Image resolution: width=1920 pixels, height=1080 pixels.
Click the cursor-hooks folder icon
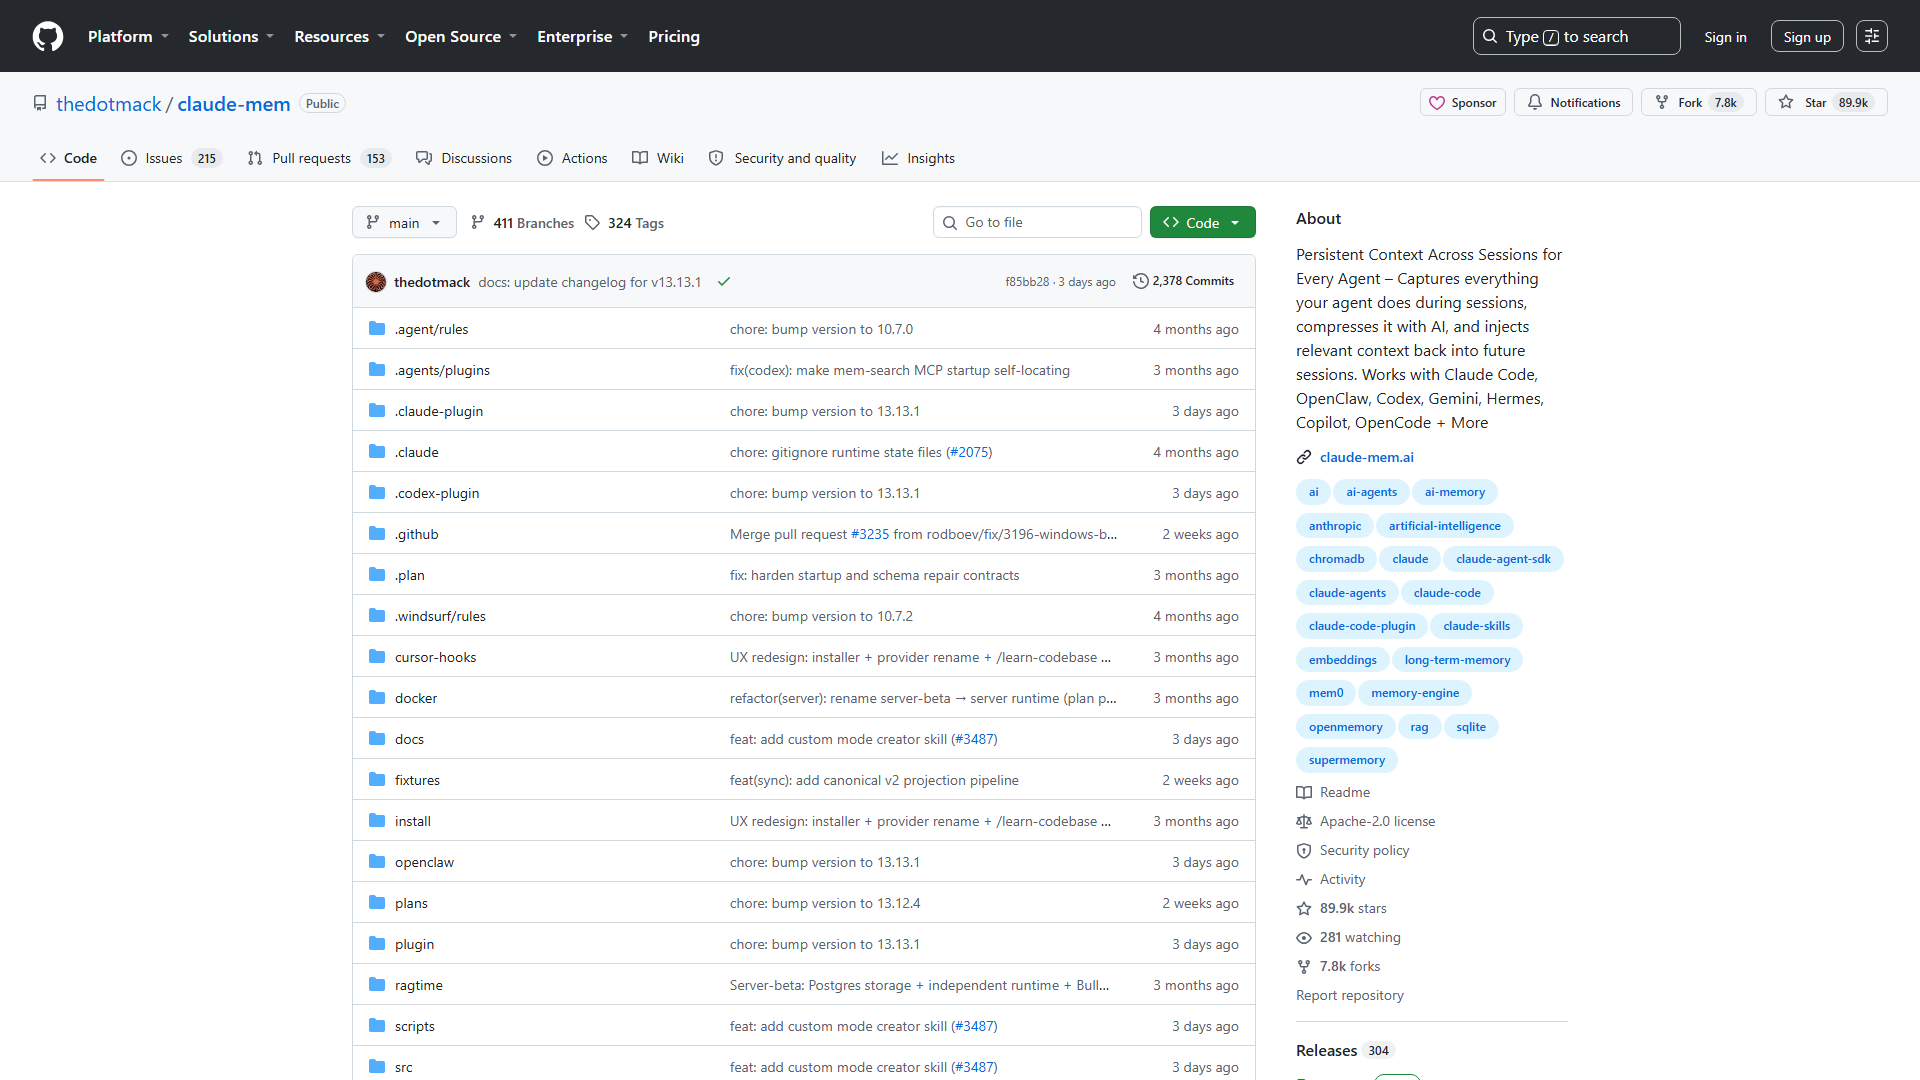click(x=377, y=657)
